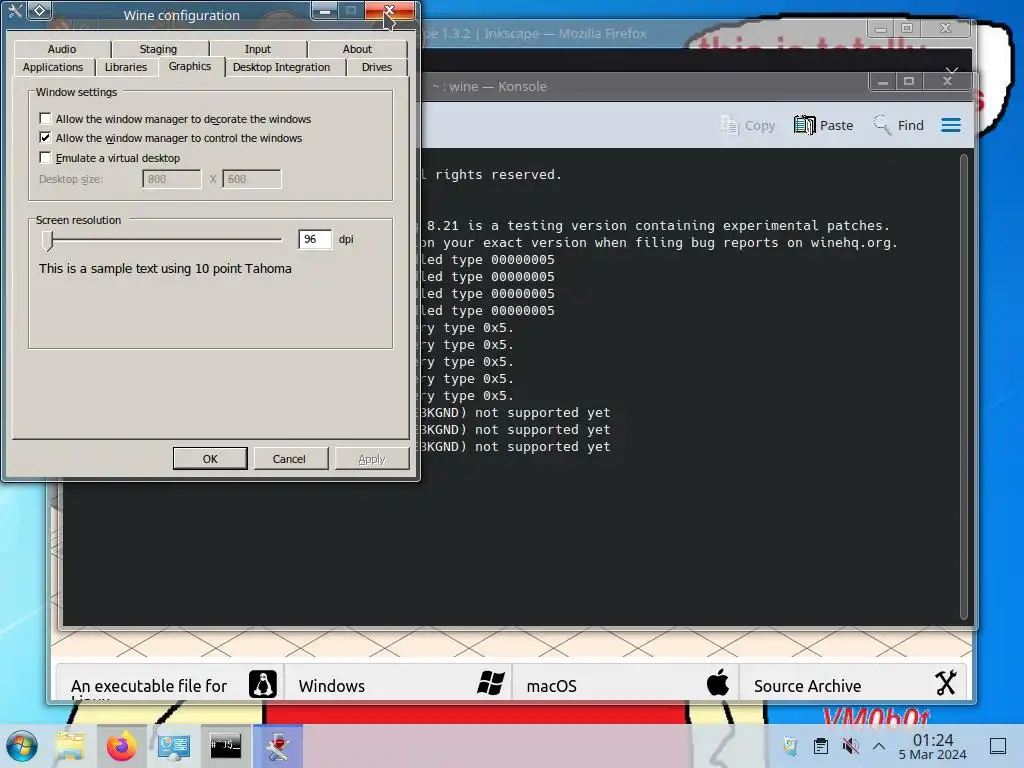
Task: Switch to the Drives tab
Action: click(377, 67)
